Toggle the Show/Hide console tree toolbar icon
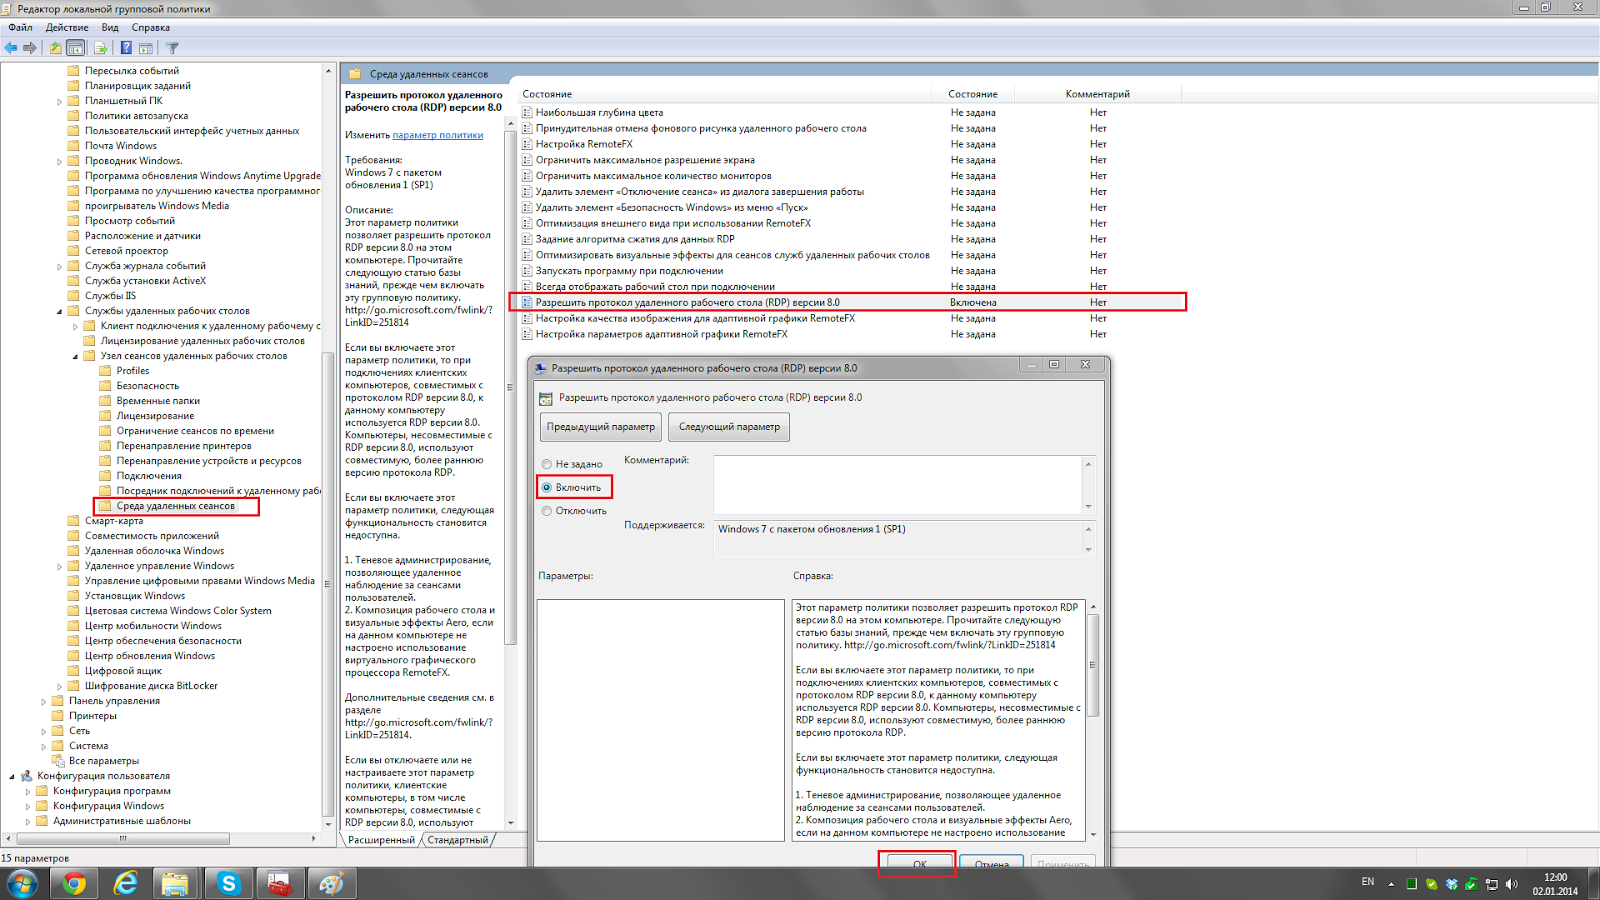The height and width of the screenshot is (900, 1600). tap(76, 48)
